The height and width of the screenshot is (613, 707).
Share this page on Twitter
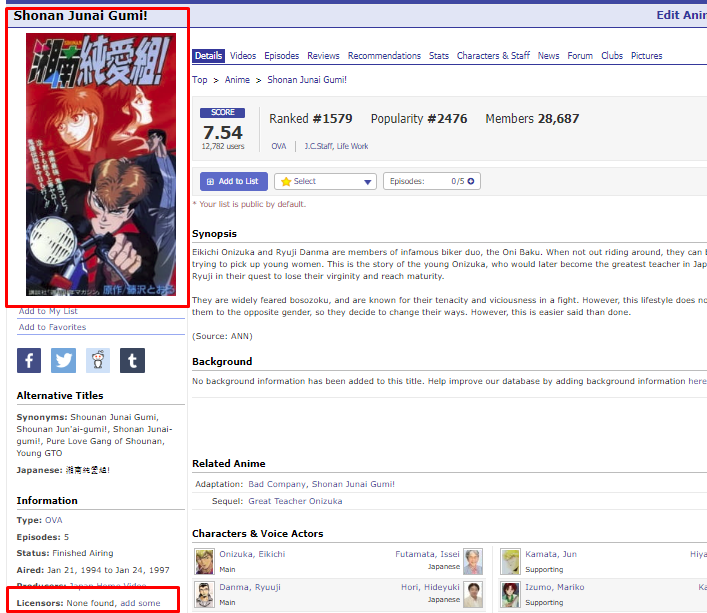point(64,361)
